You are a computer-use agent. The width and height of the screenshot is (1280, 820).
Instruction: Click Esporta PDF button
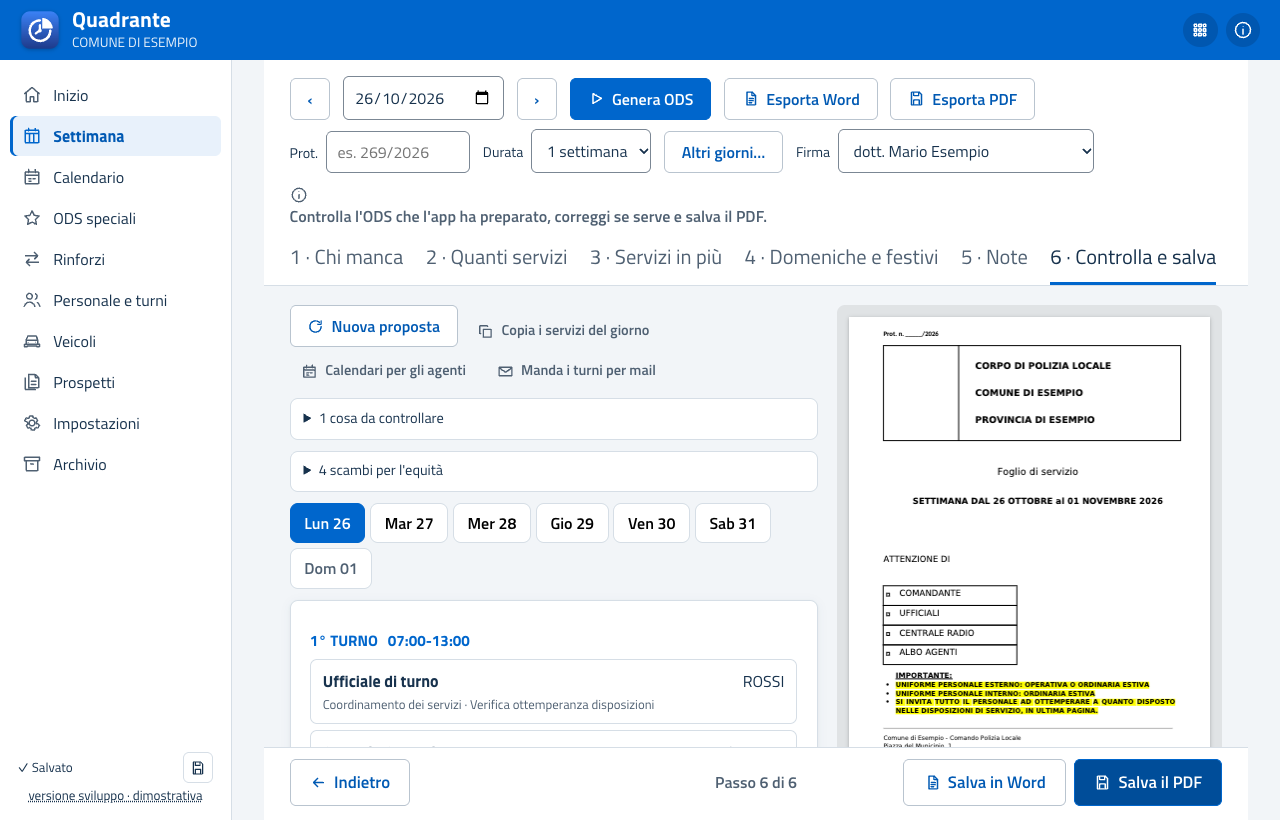click(962, 99)
